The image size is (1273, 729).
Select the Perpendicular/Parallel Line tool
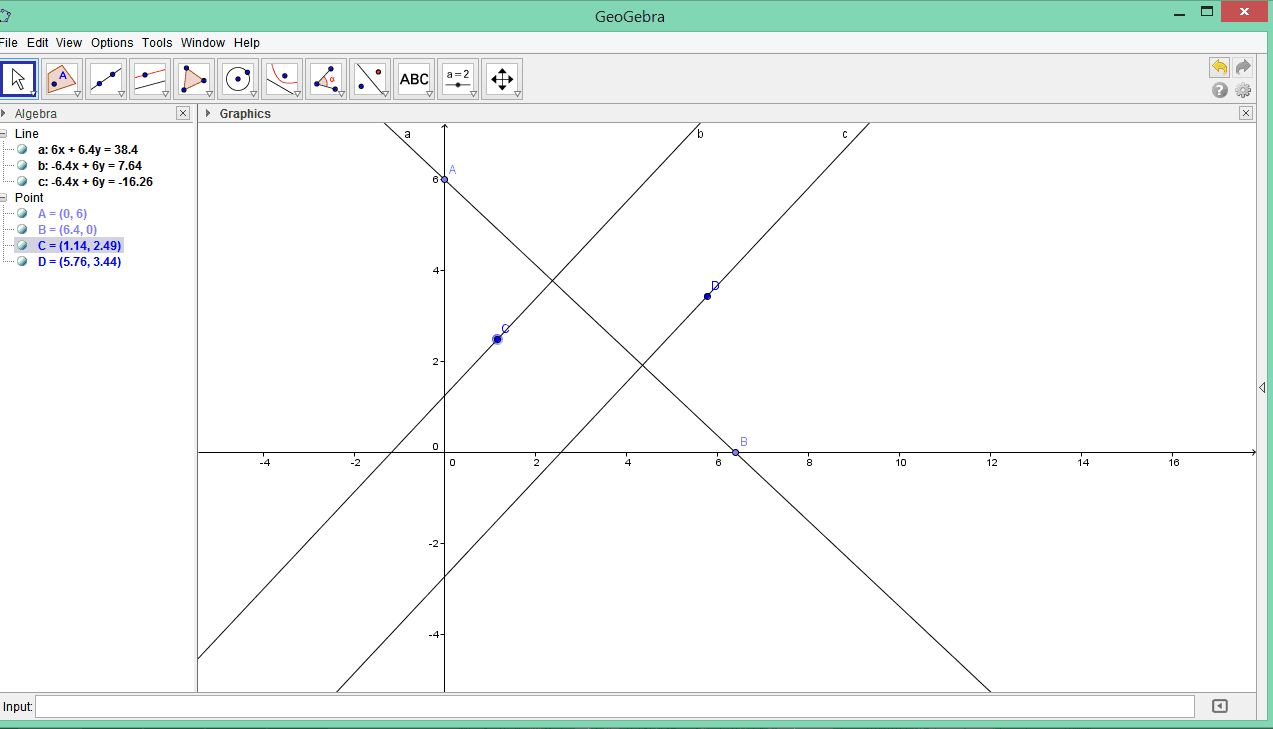(x=151, y=79)
